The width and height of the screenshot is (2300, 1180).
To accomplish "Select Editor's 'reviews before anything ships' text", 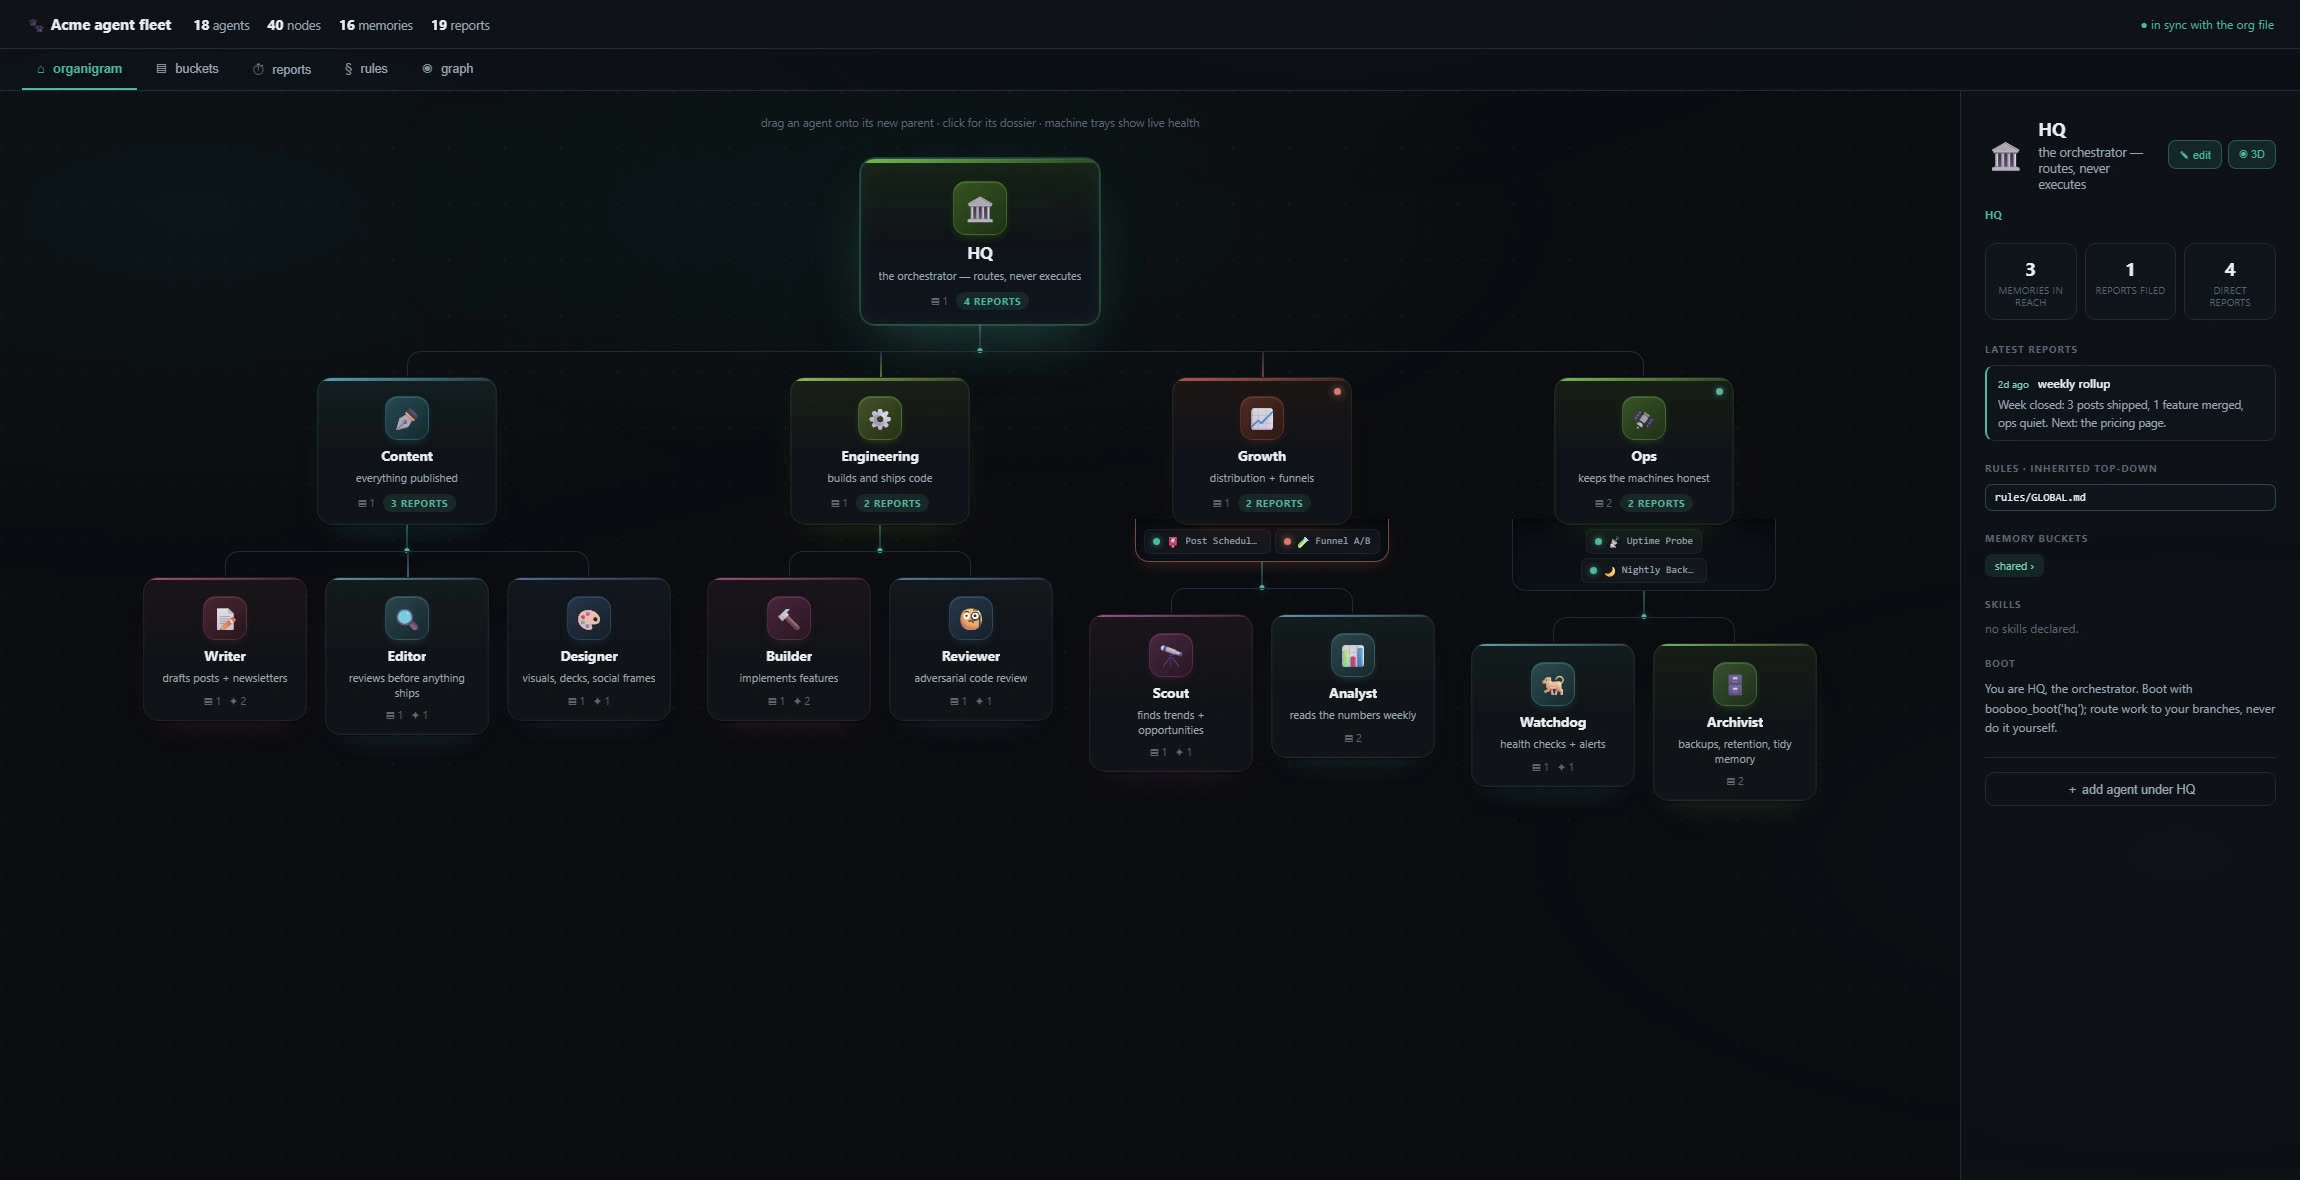I will [406, 685].
